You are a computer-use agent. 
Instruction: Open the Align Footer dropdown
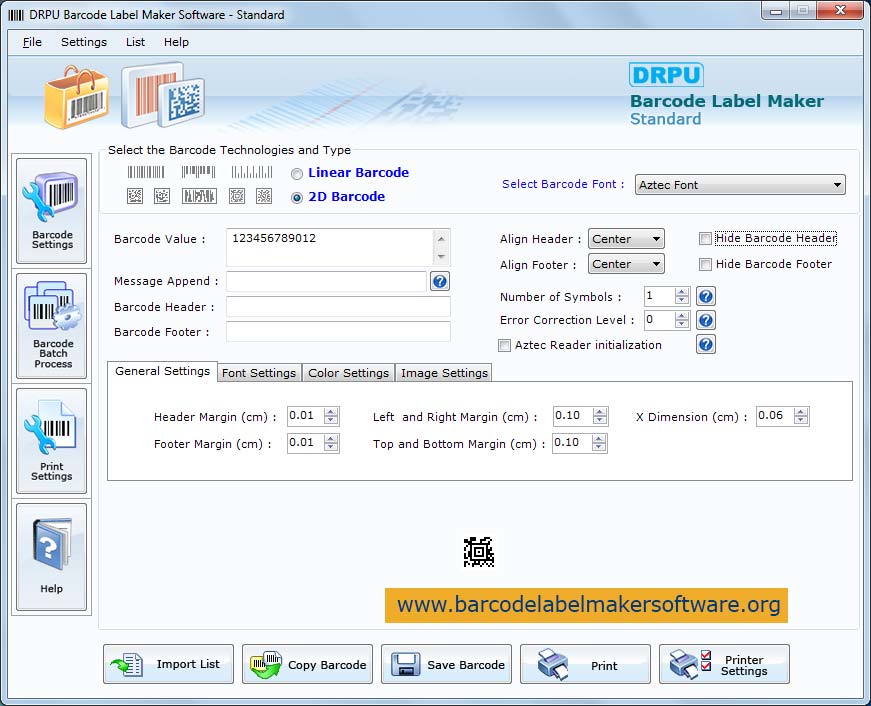[626, 264]
